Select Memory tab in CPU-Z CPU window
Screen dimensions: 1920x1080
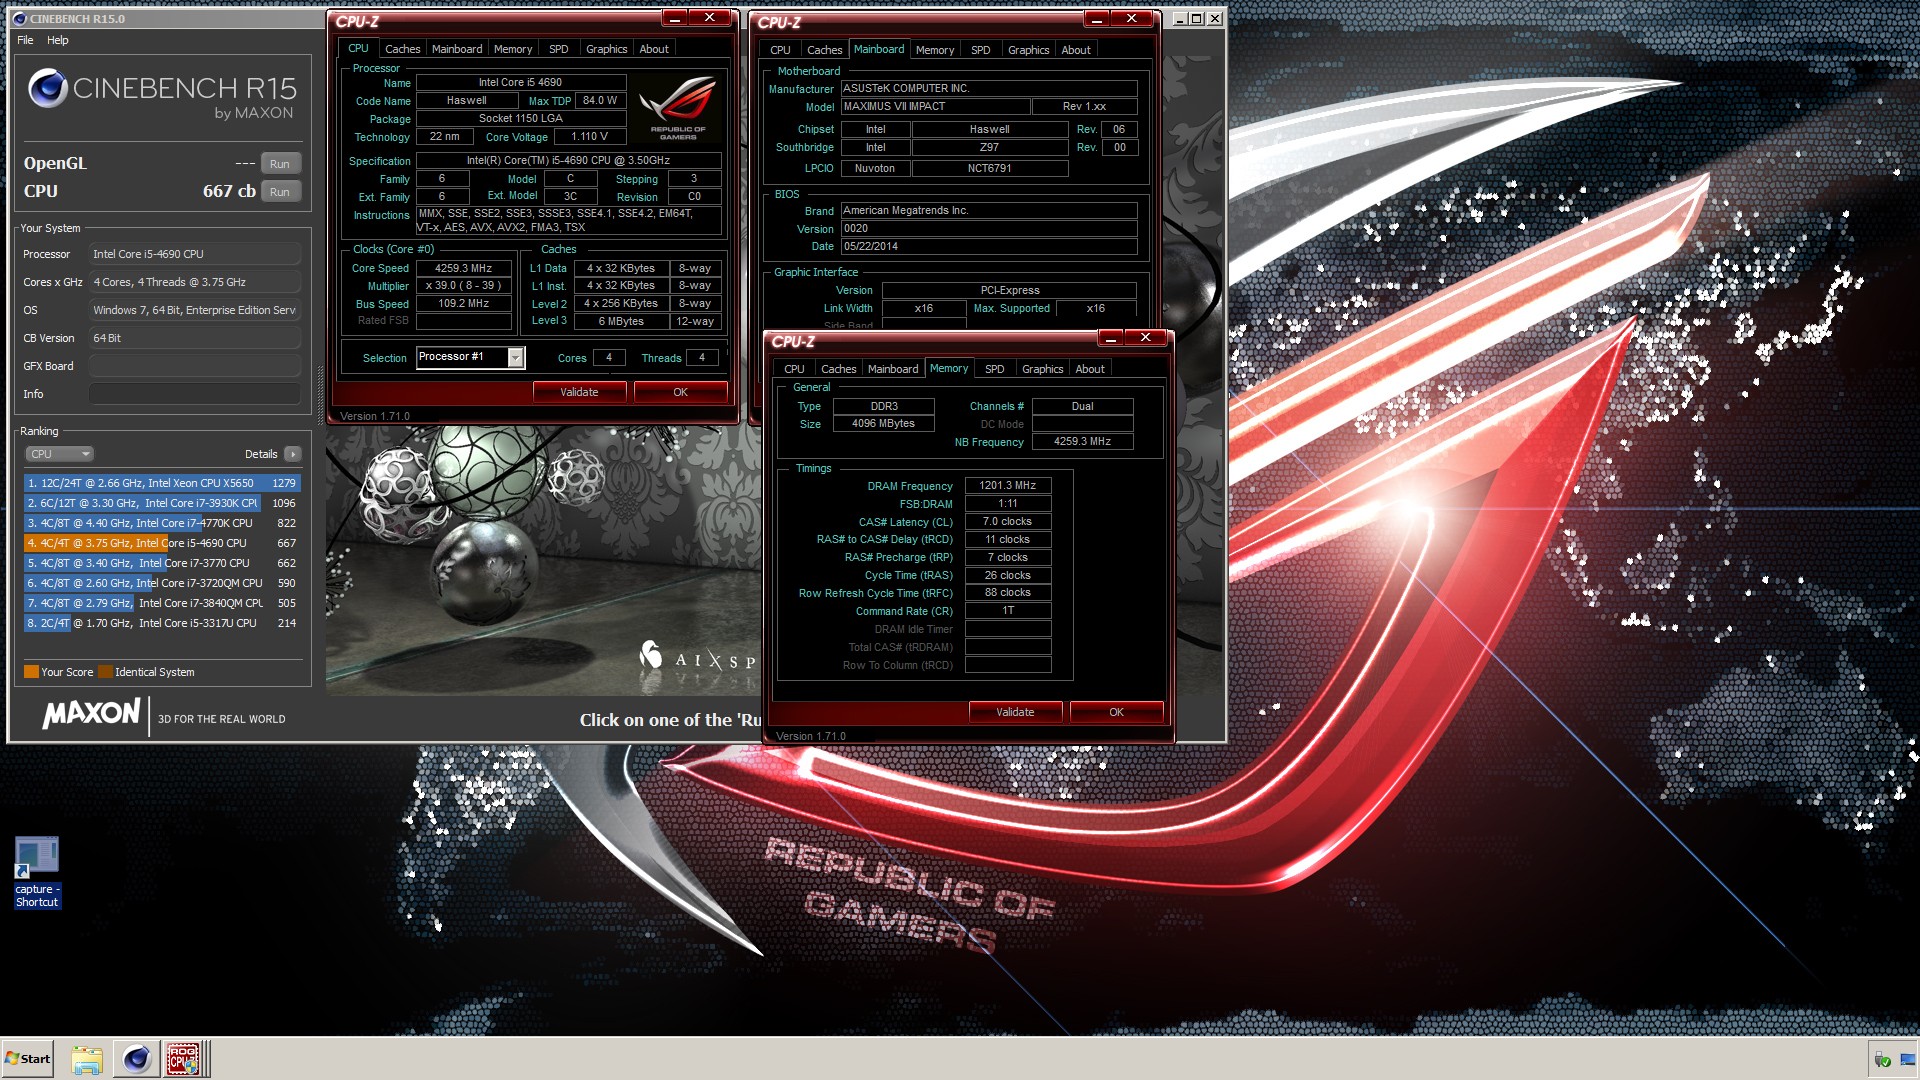513,49
